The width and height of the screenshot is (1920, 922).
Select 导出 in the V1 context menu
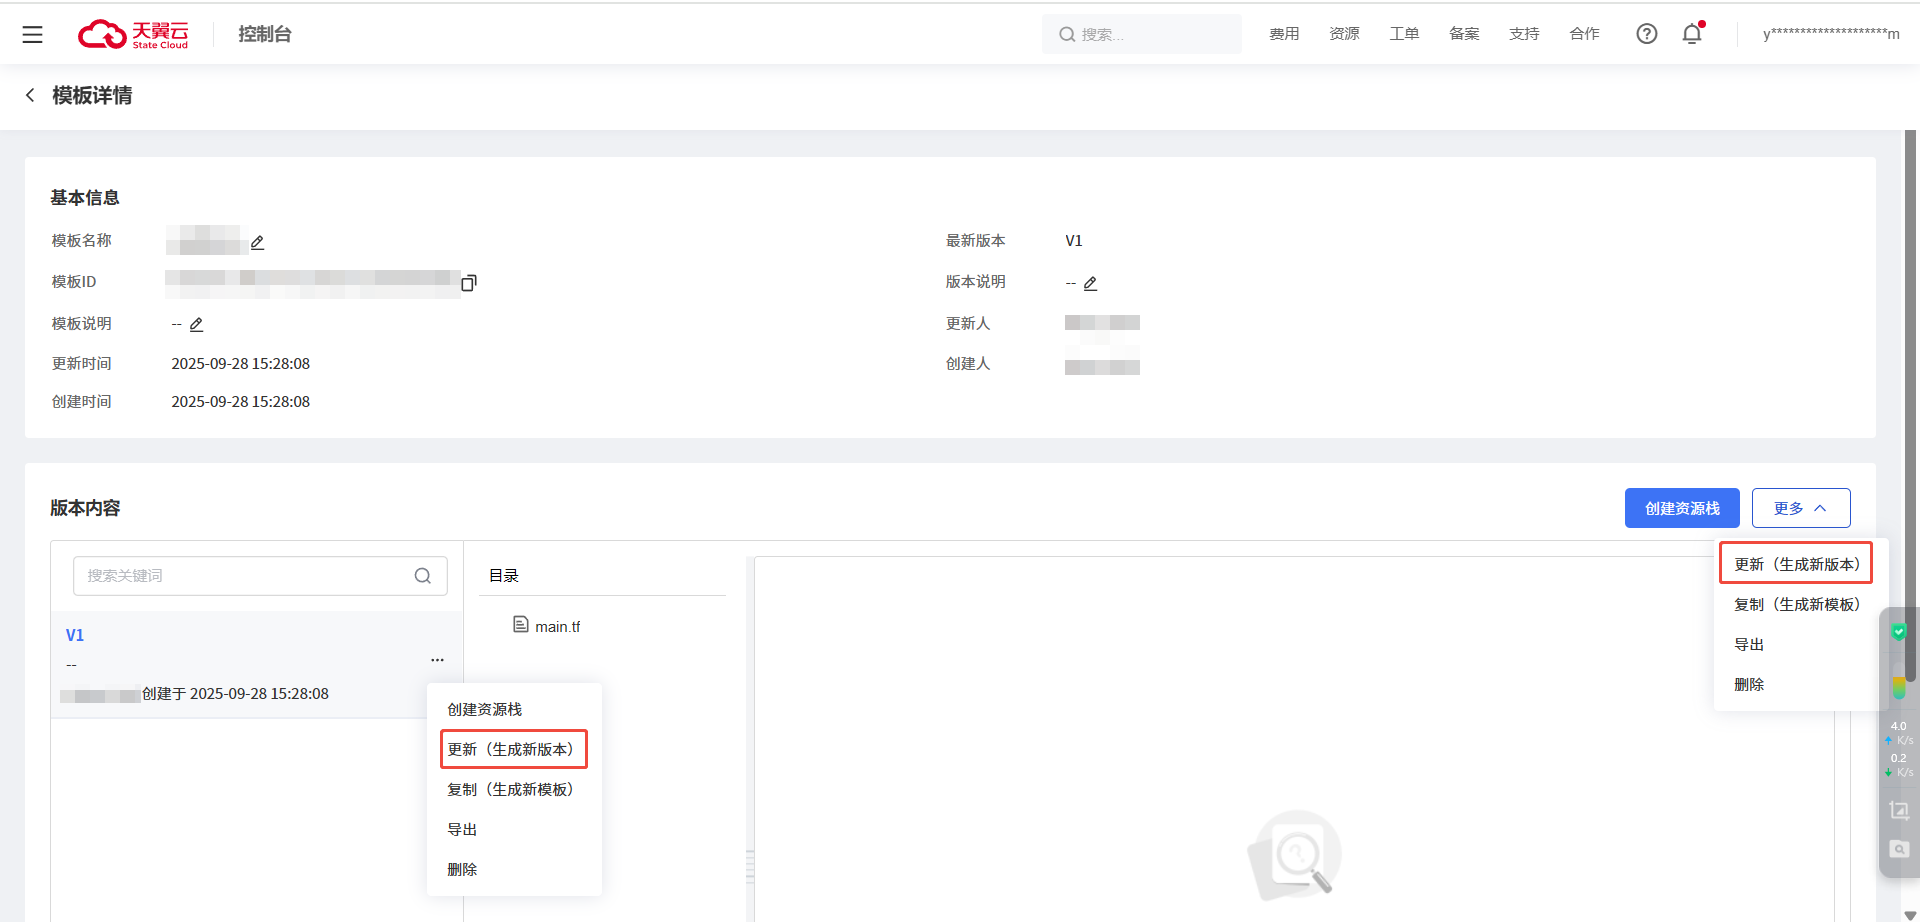[x=514, y=829]
